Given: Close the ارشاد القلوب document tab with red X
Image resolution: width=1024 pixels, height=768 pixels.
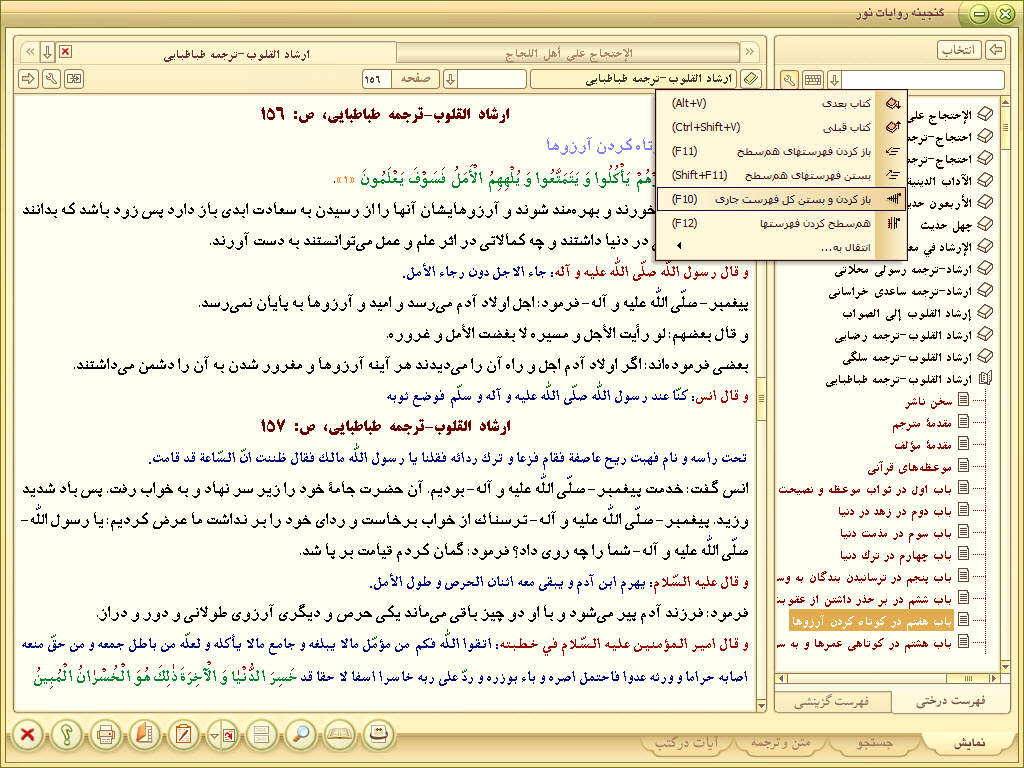Looking at the screenshot, I should (65, 52).
